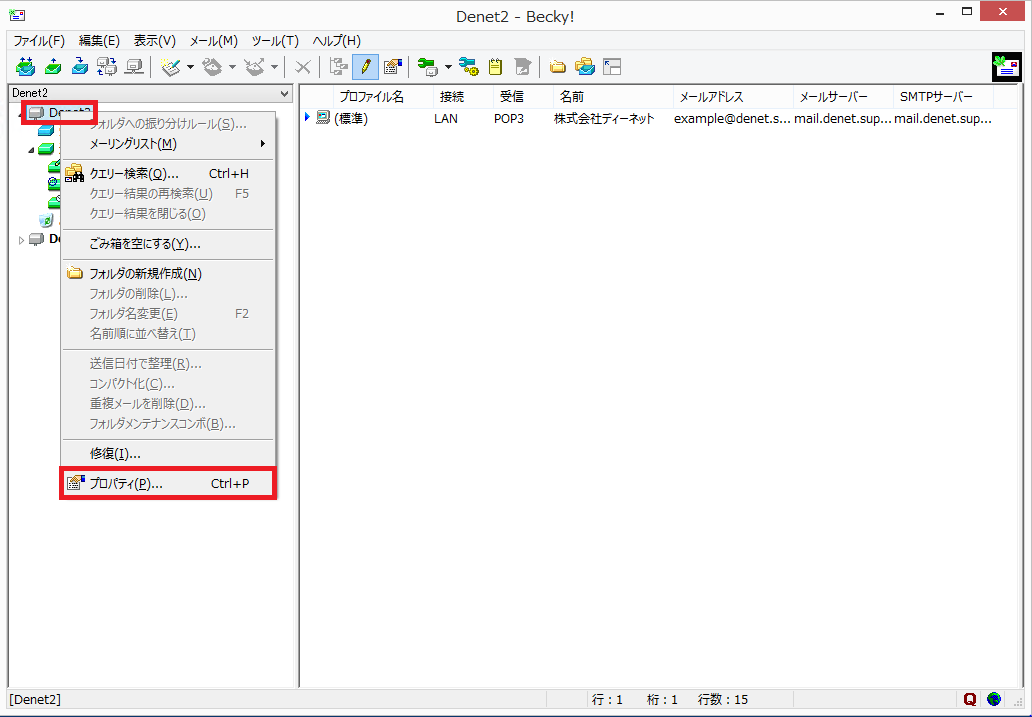1032x717 pixels.
Task: Select the blue inbox tray in folder tree
Action: point(46,130)
